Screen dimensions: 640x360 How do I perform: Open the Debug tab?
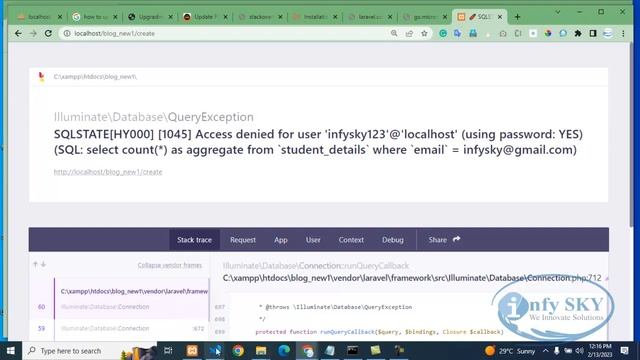coord(393,240)
